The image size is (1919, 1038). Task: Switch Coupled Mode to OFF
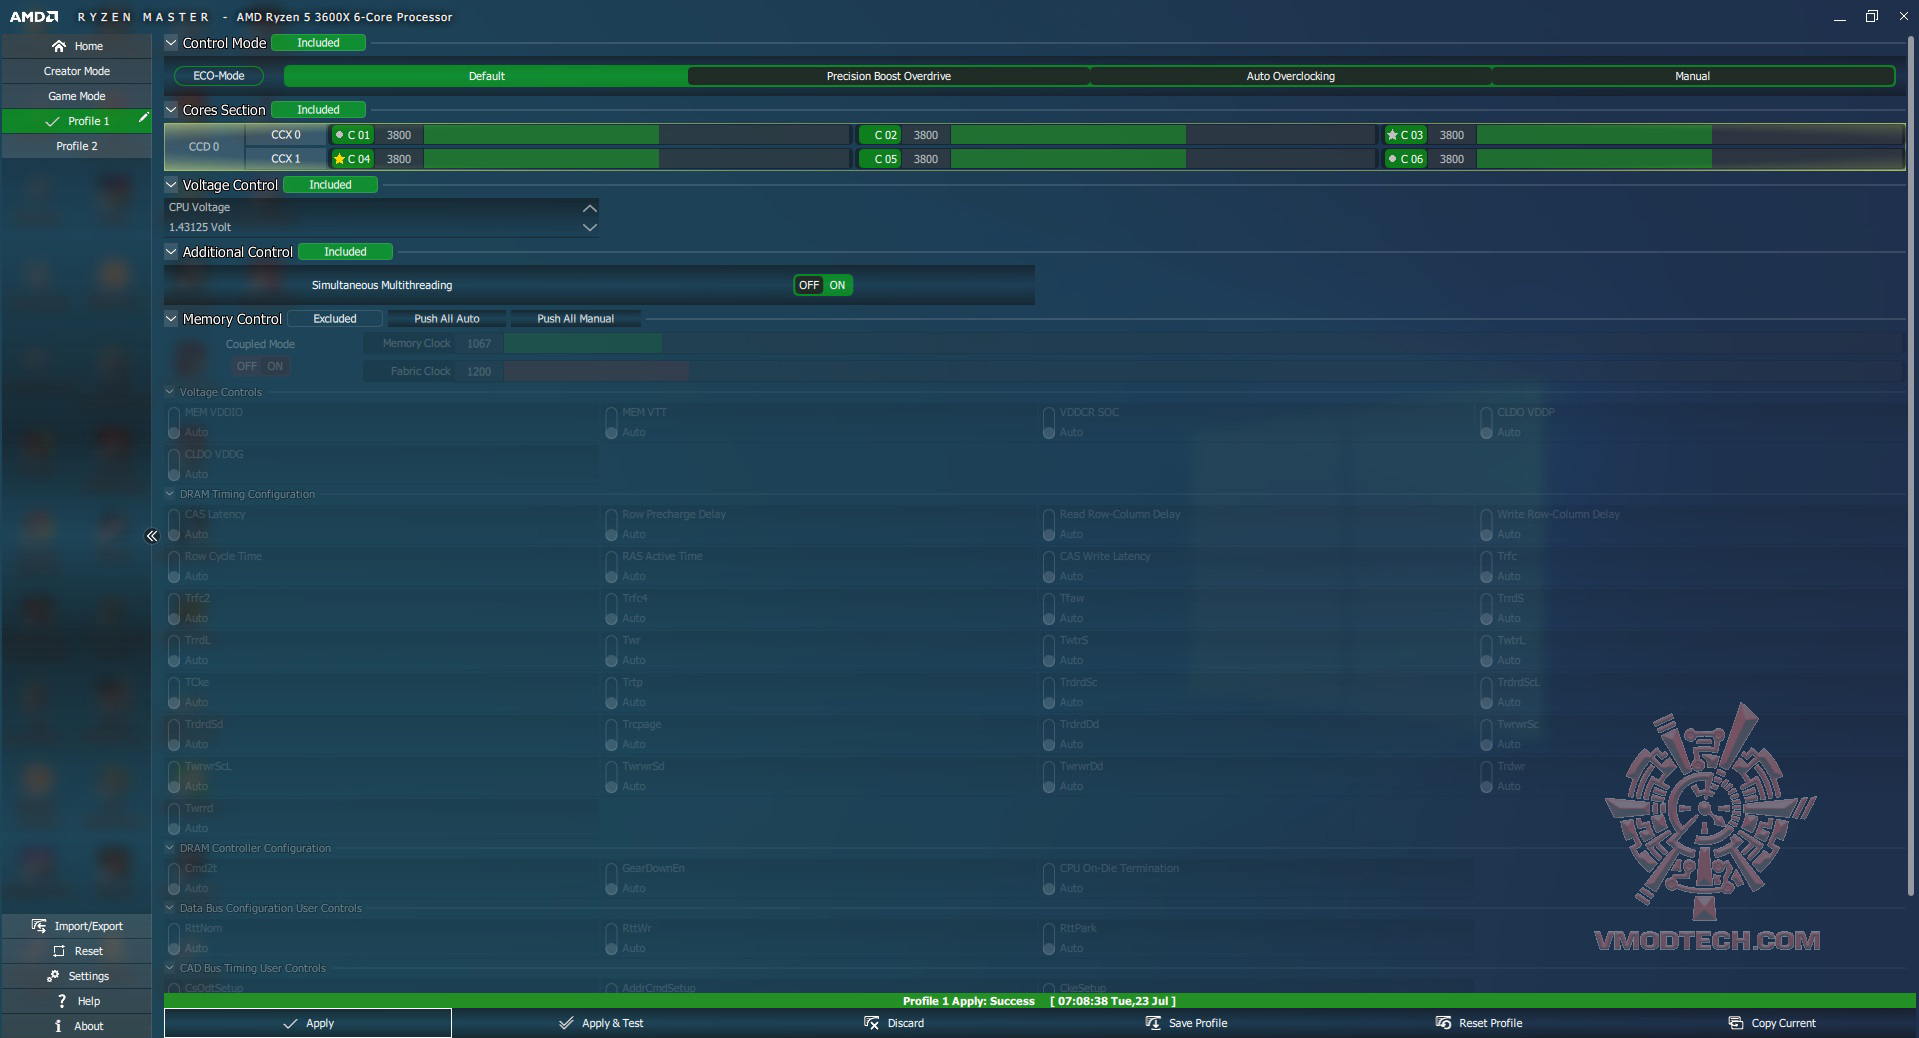(x=247, y=366)
